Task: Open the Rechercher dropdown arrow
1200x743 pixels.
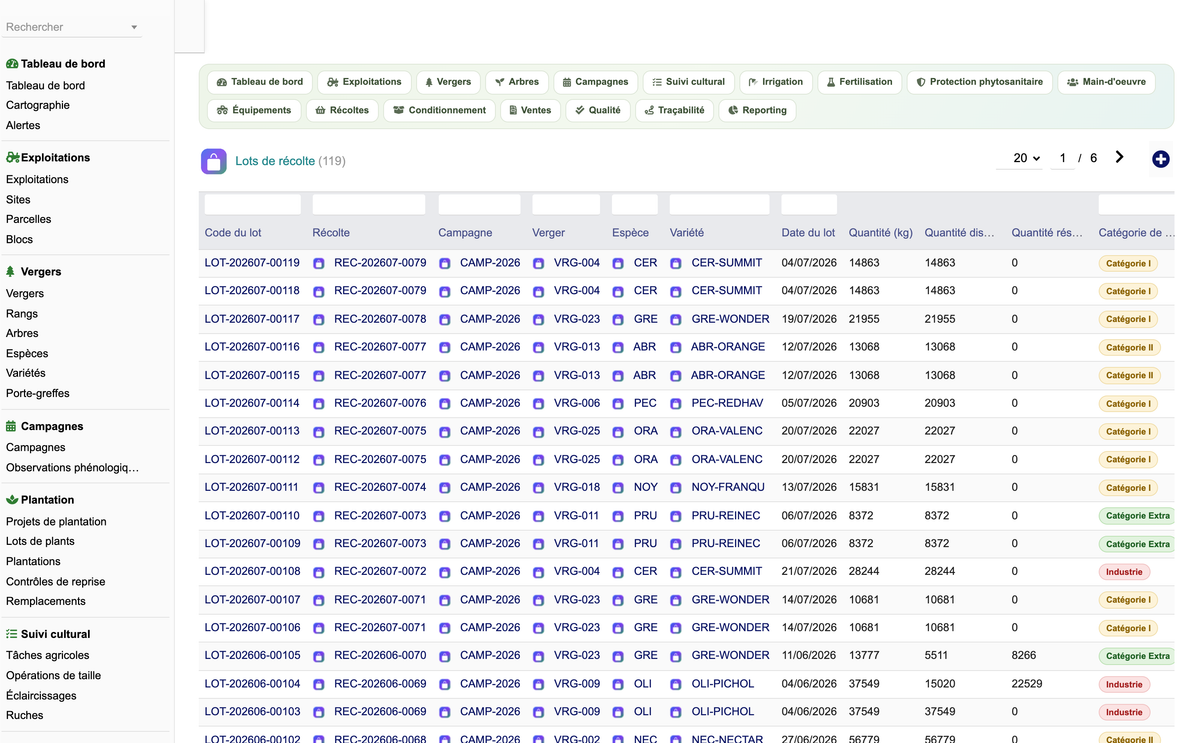Action: point(134,27)
